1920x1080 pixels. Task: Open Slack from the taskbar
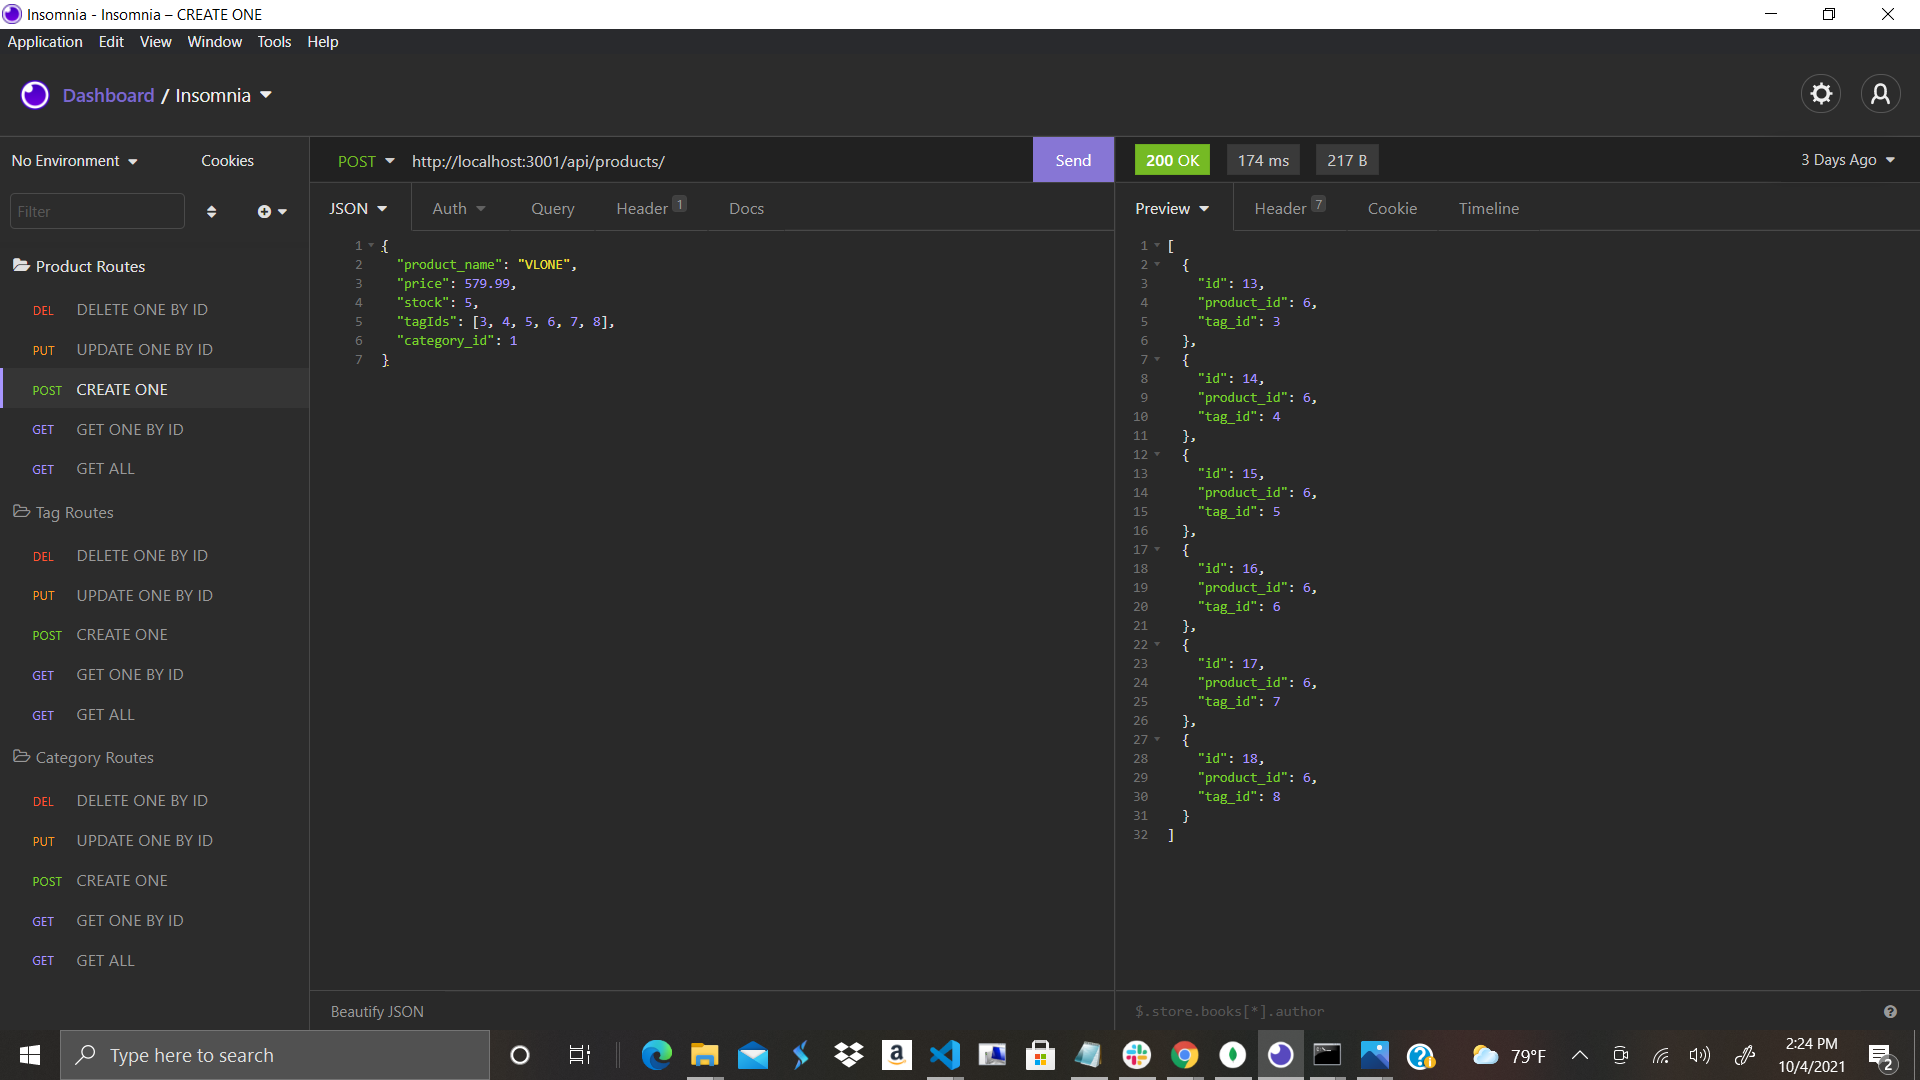click(1136, 1055)
